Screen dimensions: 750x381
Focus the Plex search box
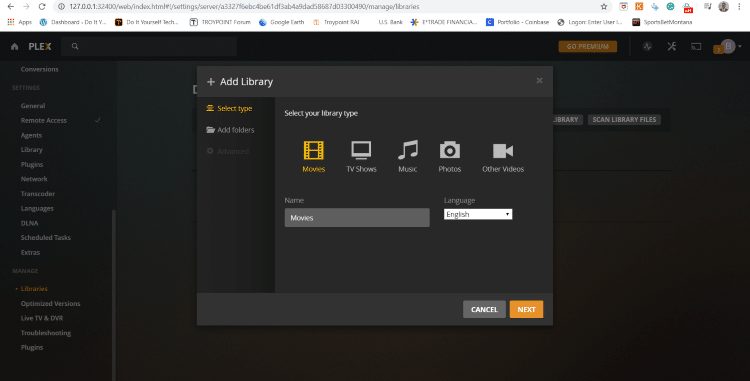(149, 46)
